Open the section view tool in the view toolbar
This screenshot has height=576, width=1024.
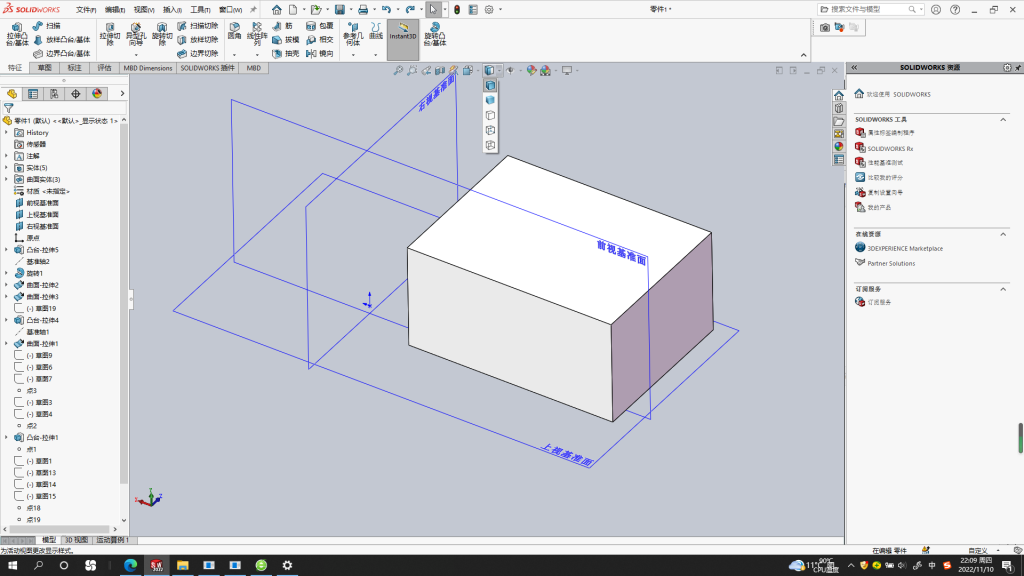click(440, 71)
